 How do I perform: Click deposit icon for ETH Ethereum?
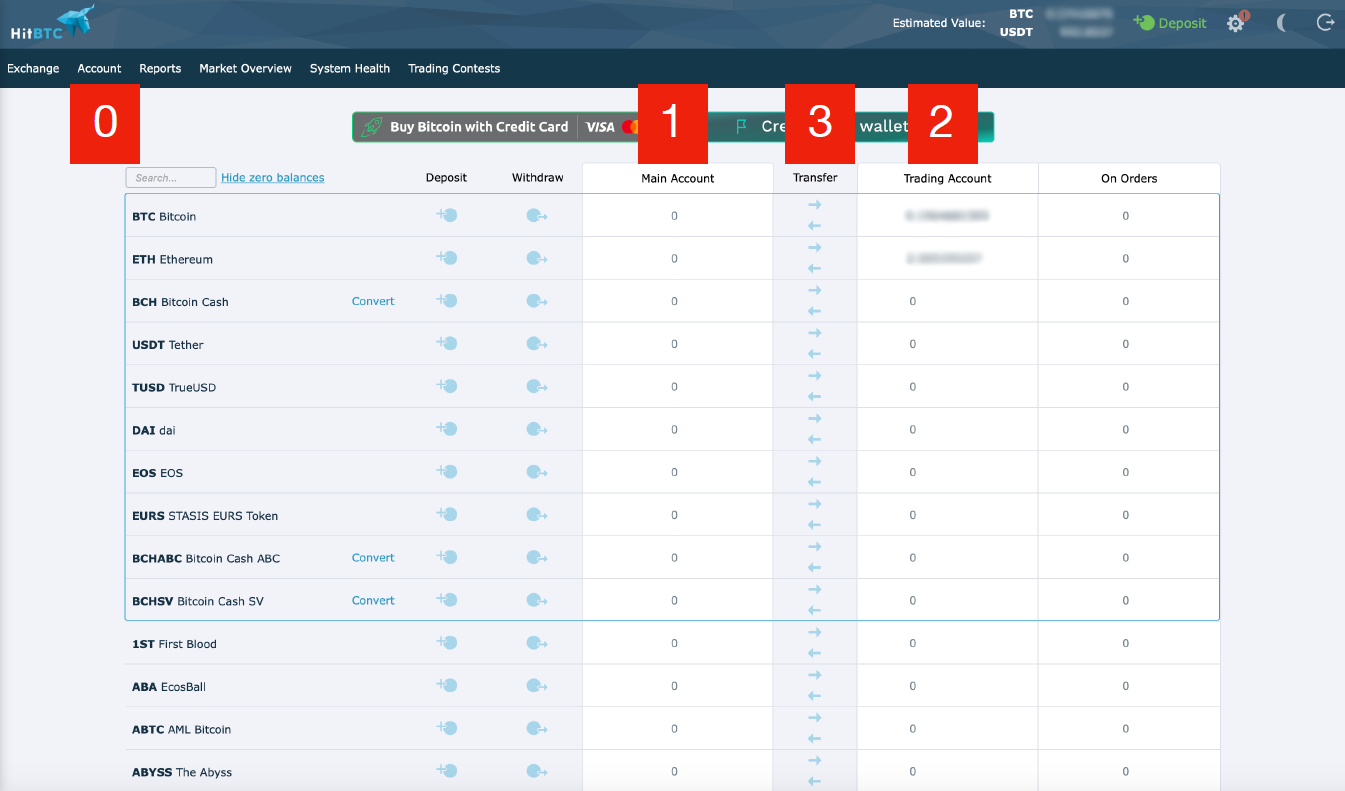(x=447, y=258)
